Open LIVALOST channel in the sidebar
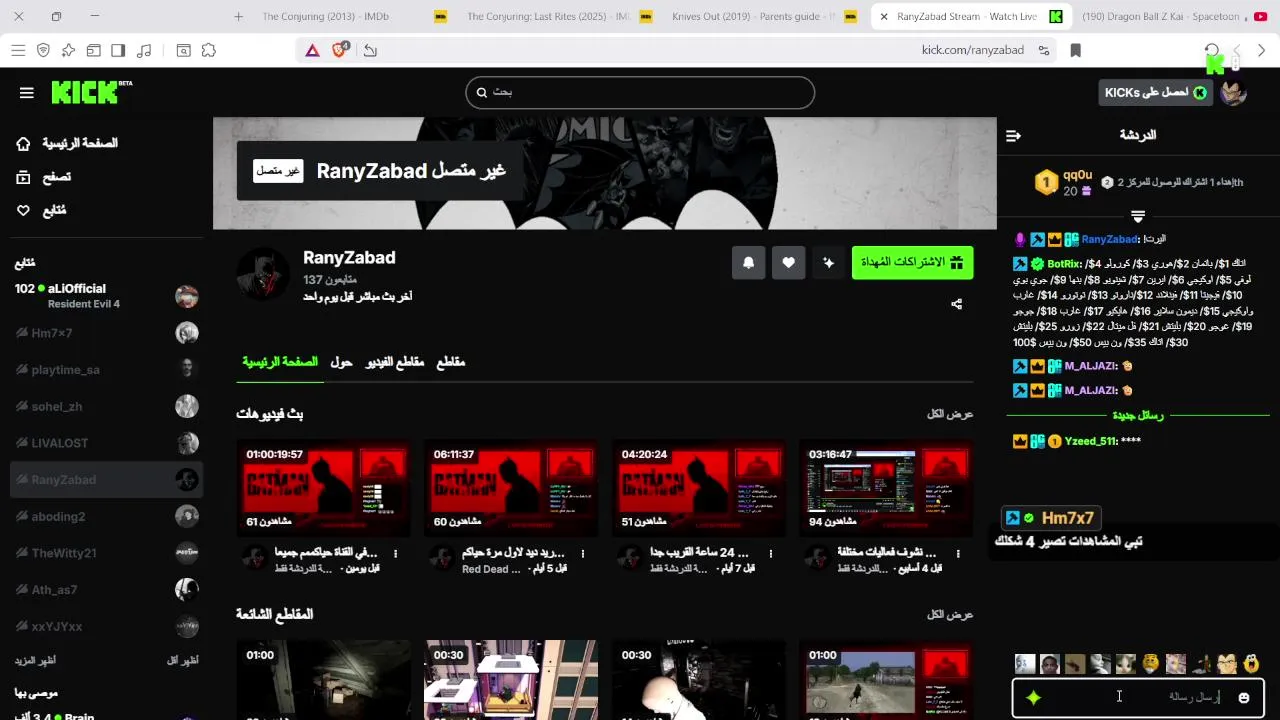Image resolution: width=1280 pixels, height=720 pixels. pyautogui.click(x=106, y=443)
